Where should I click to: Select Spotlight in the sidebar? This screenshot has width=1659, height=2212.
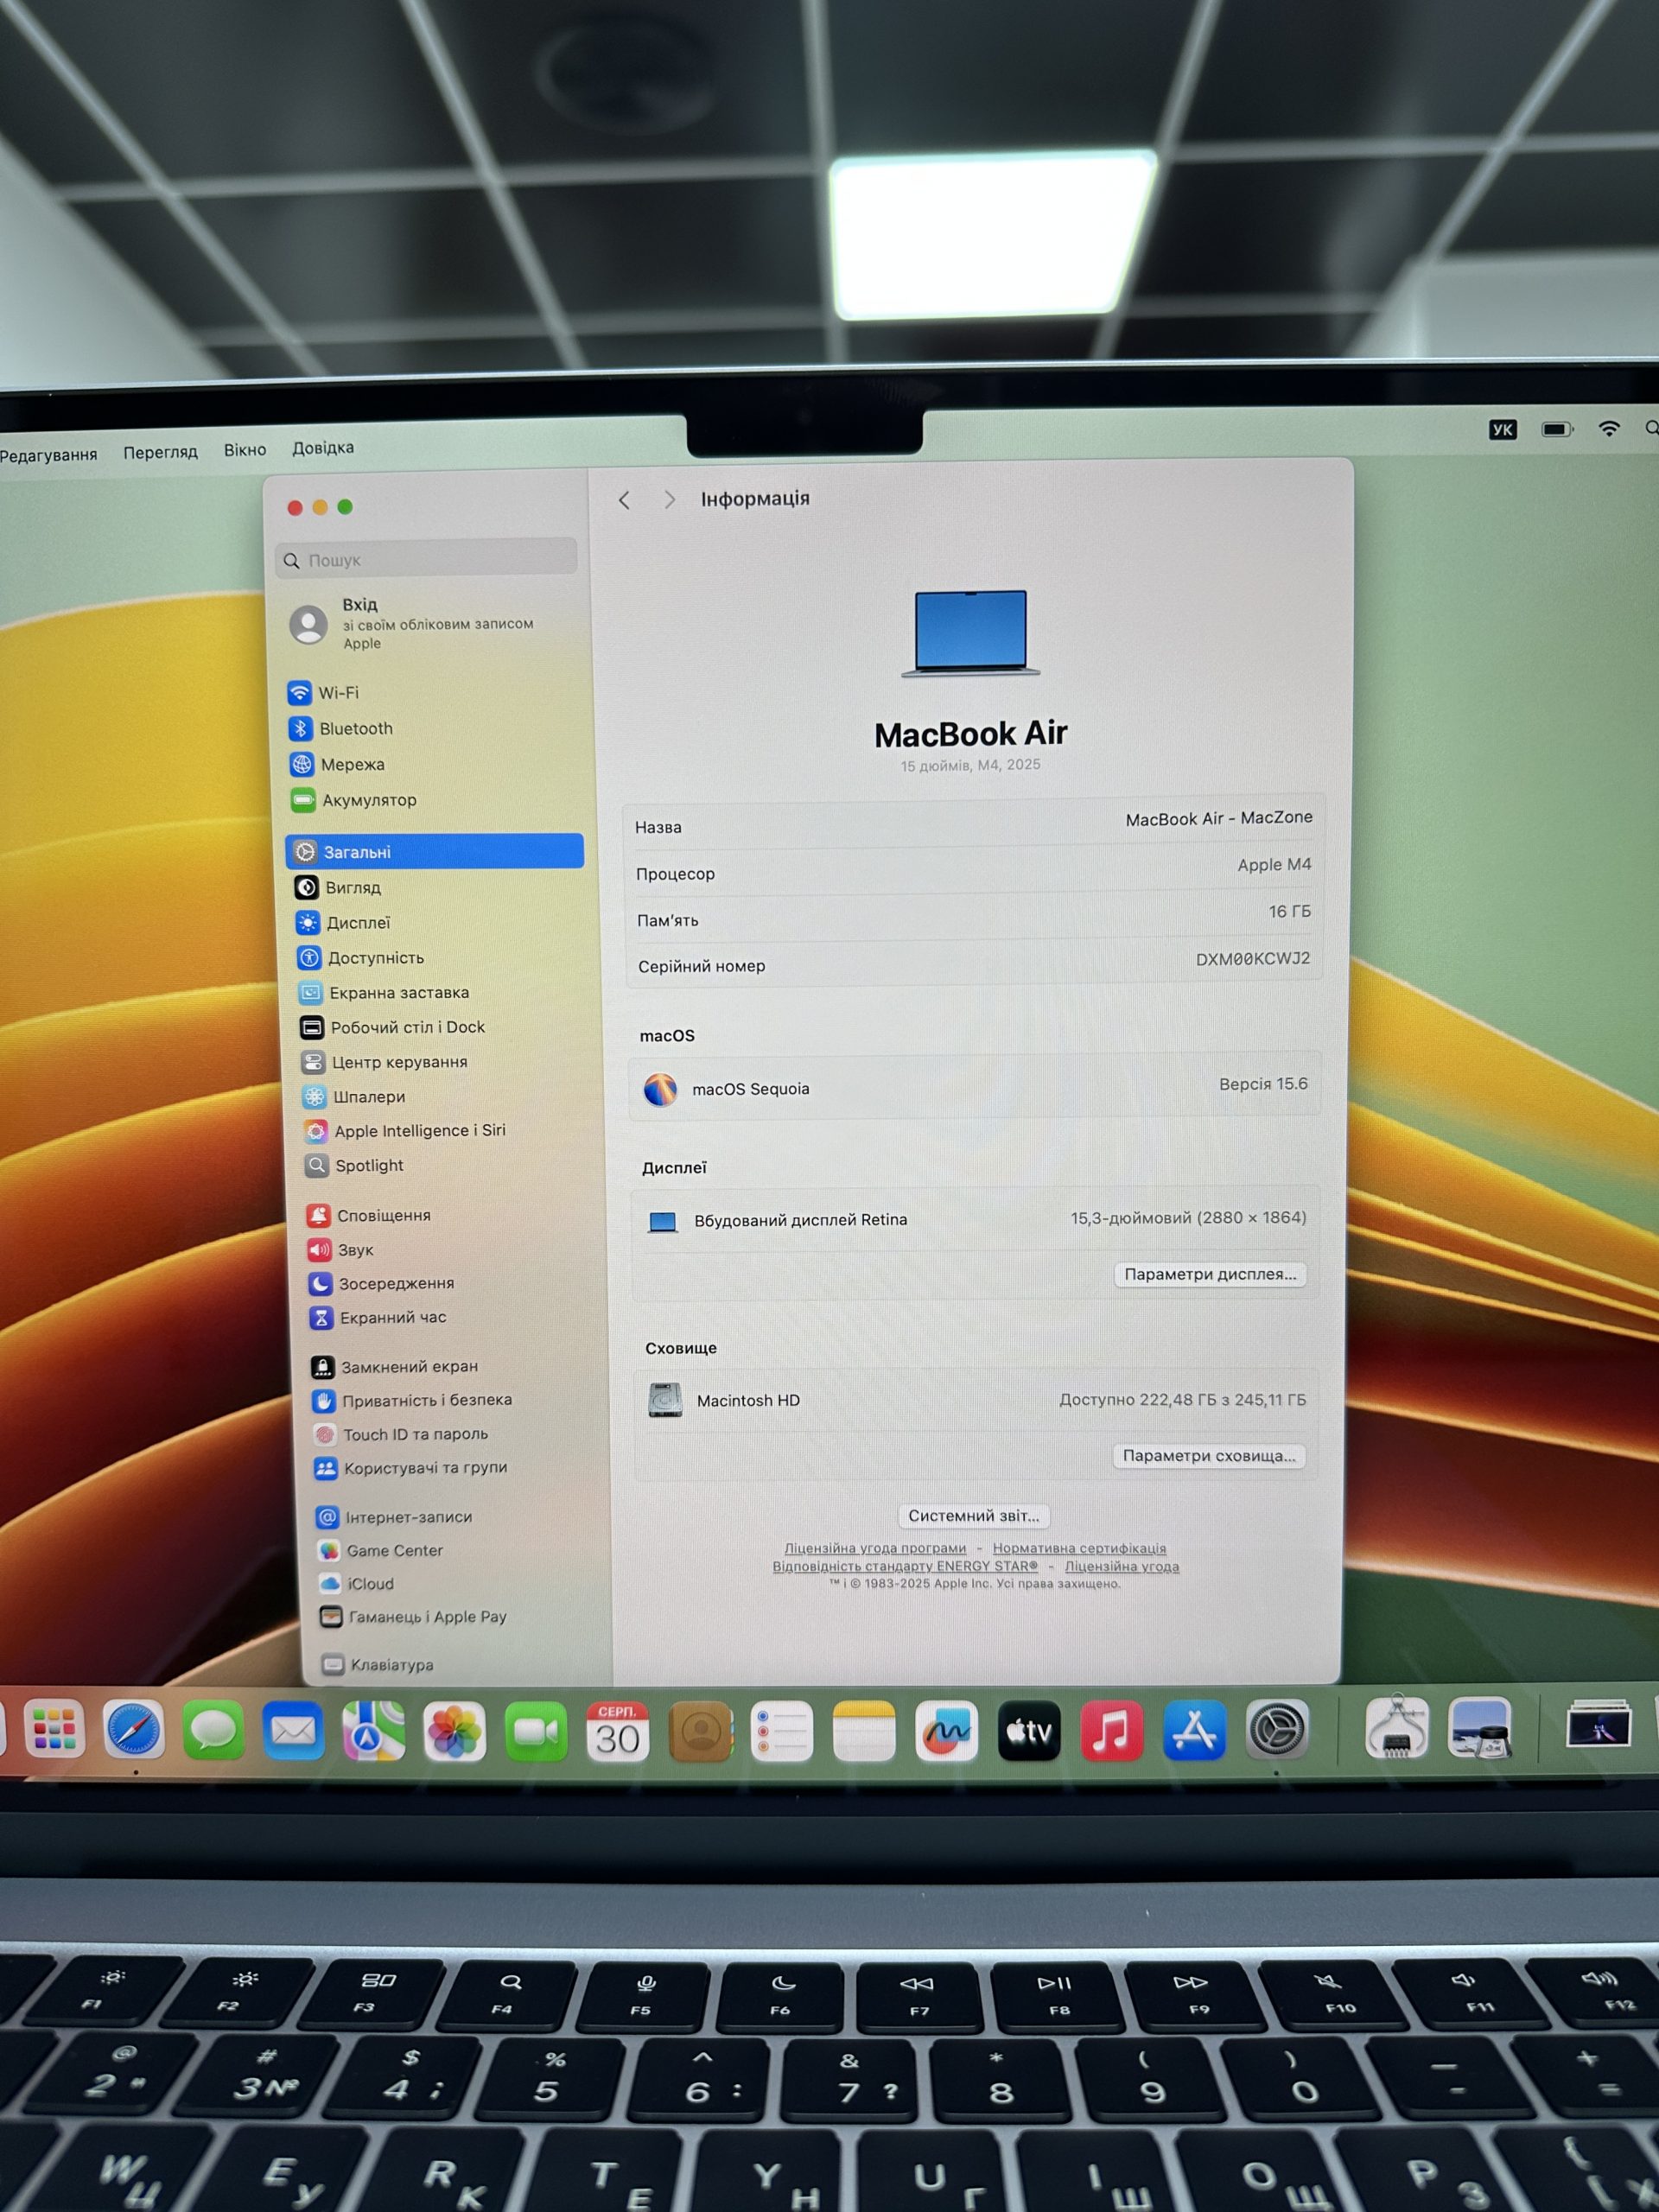tap(355, 1165)
